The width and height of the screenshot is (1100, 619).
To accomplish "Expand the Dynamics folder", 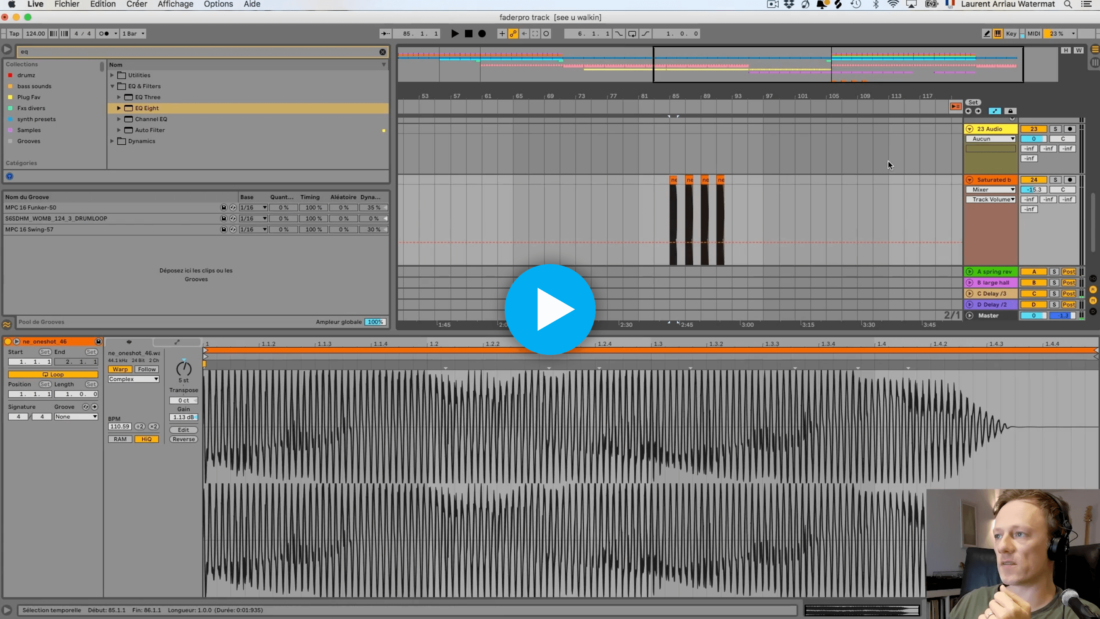I will click(x=112, y=141).
